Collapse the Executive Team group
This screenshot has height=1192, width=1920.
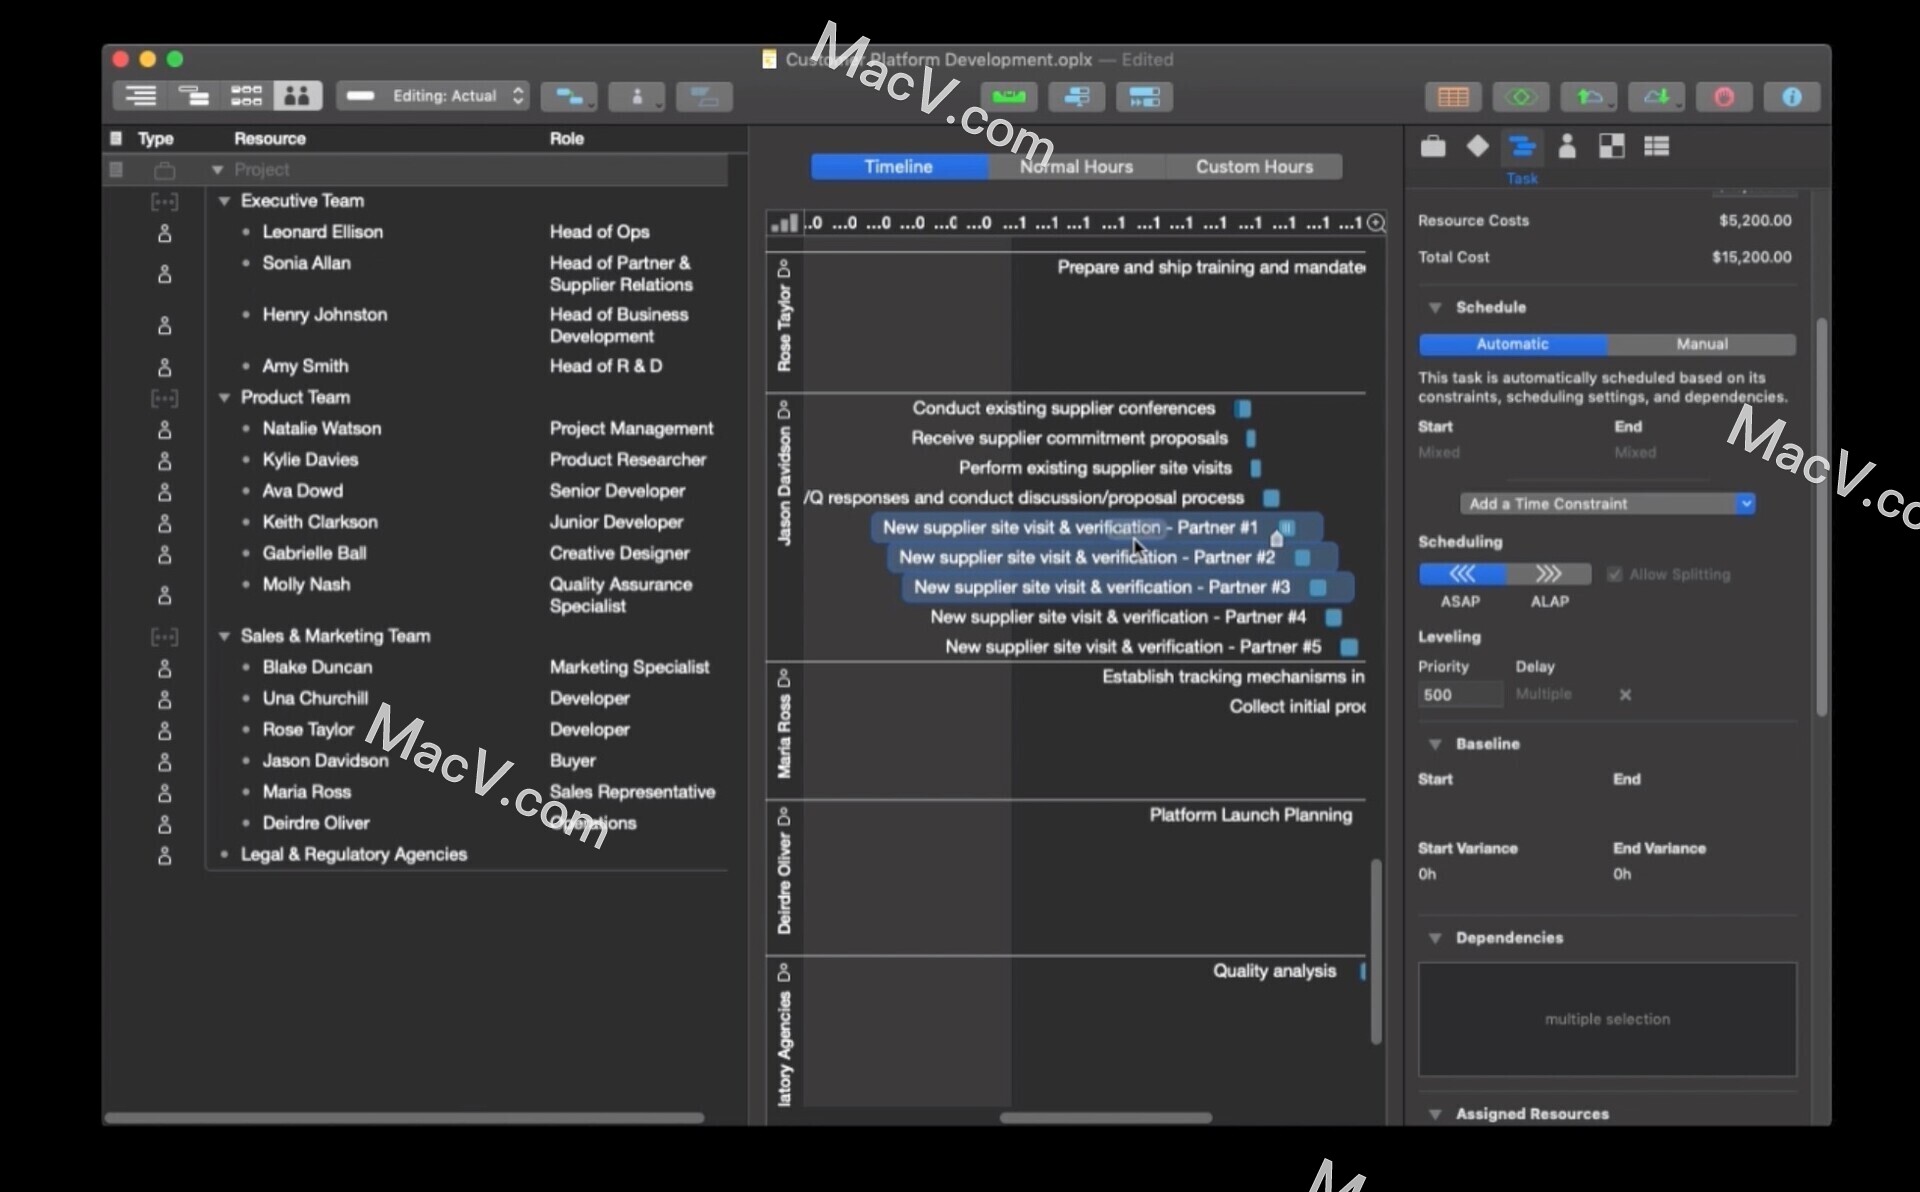tap(224, 201)
